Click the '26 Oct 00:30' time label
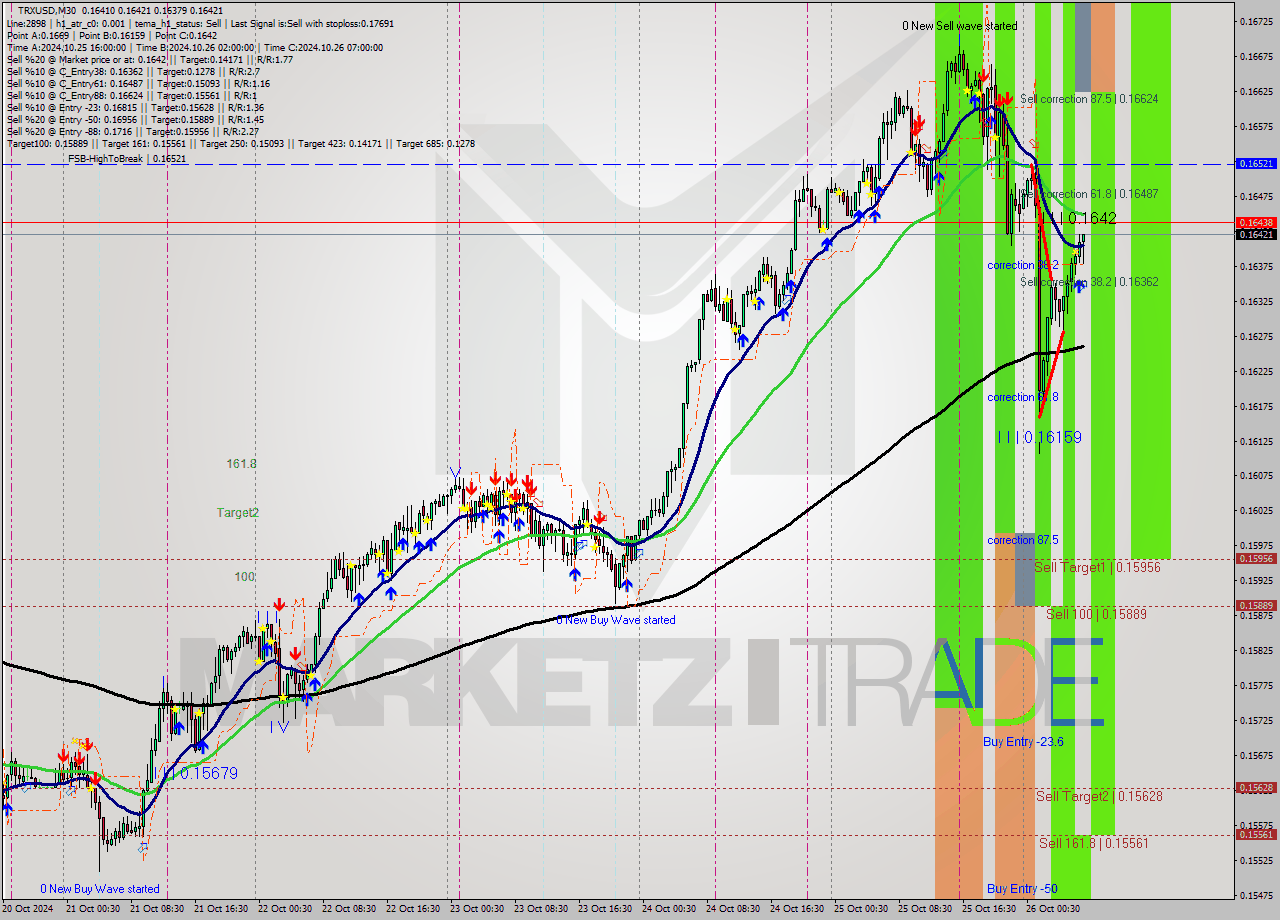The height and width of the screenshot is (920, 1280). click(x=1053, y=909)
